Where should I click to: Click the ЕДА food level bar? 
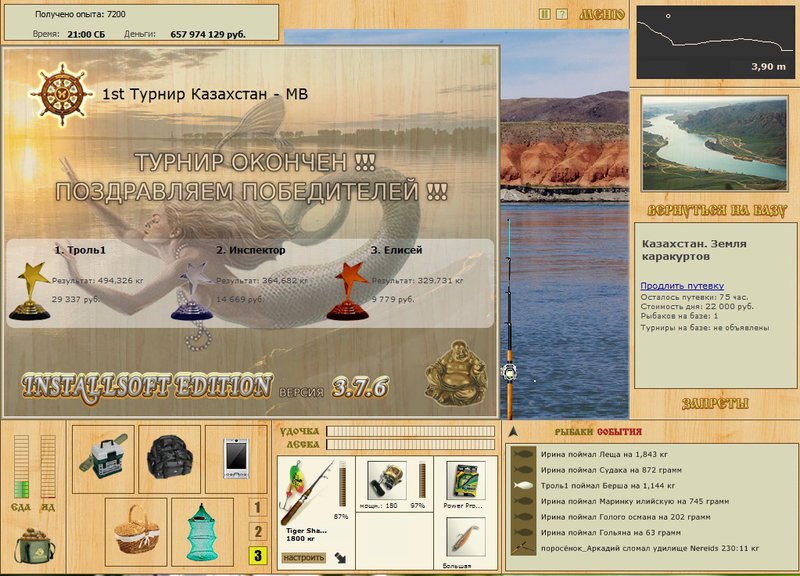pyautogui.click(x=21, y=466)
